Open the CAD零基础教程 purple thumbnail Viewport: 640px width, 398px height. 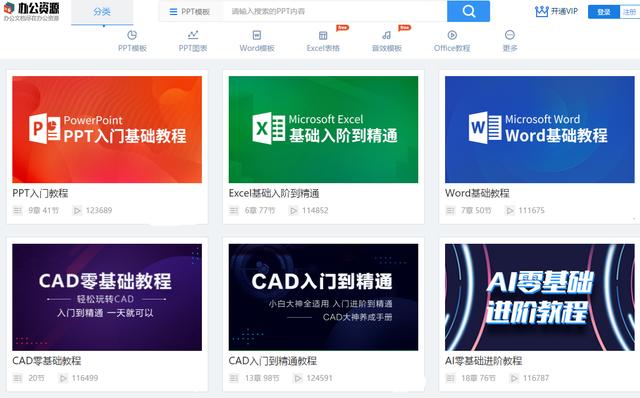pyautogui.click(x=107, y=297)
